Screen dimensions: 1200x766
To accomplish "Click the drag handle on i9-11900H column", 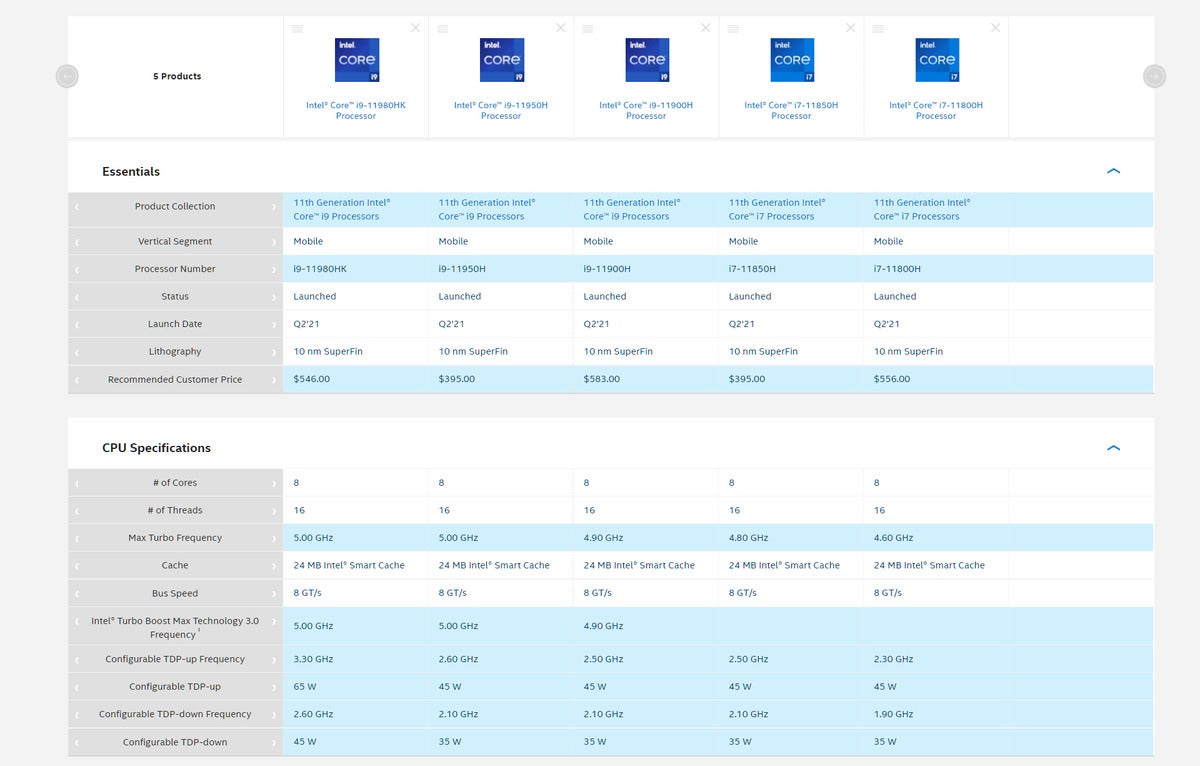I will coord(587,28).
